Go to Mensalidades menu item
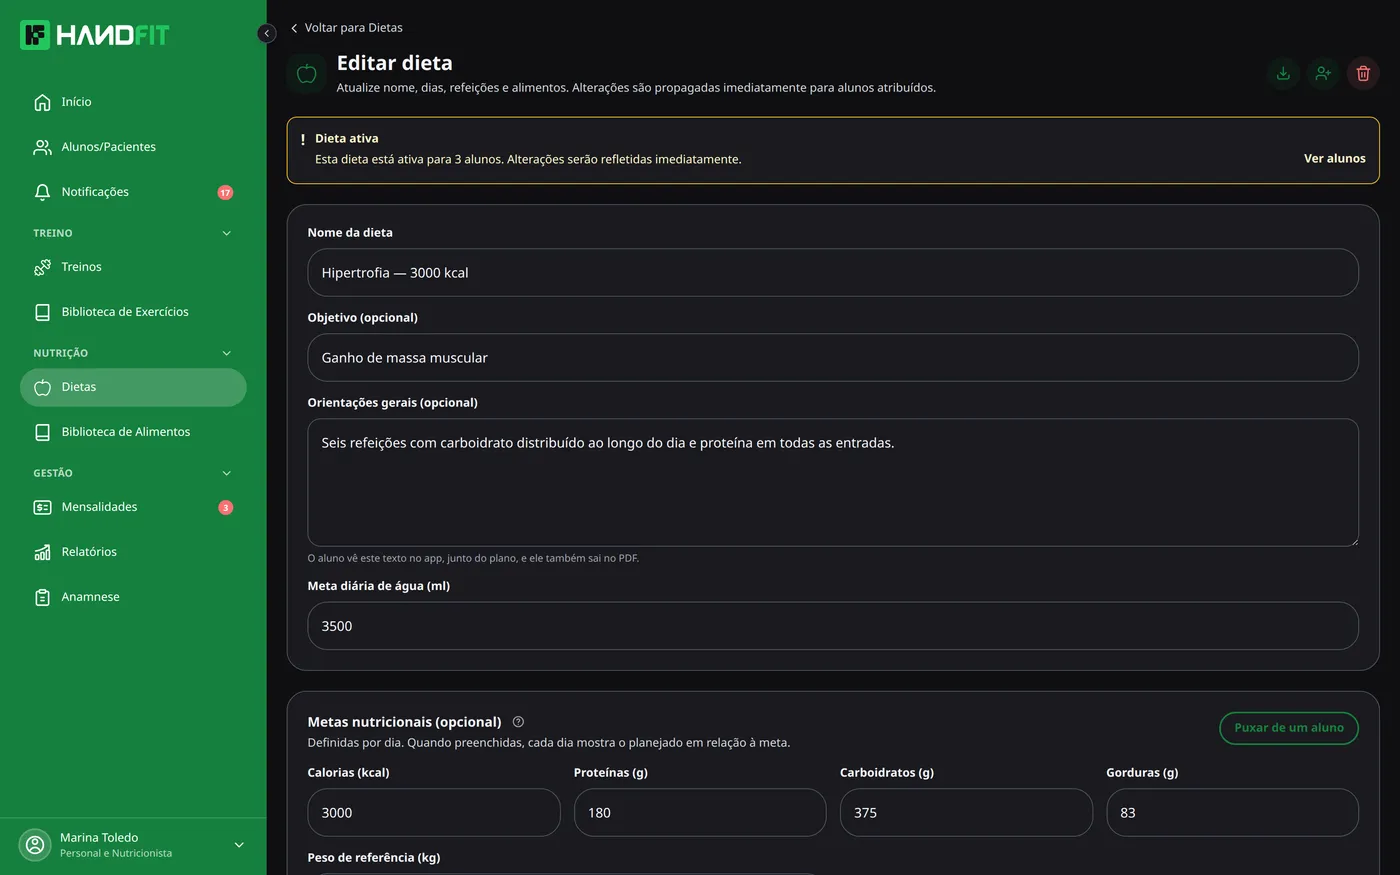1400x875 pixels. [133, 507]
